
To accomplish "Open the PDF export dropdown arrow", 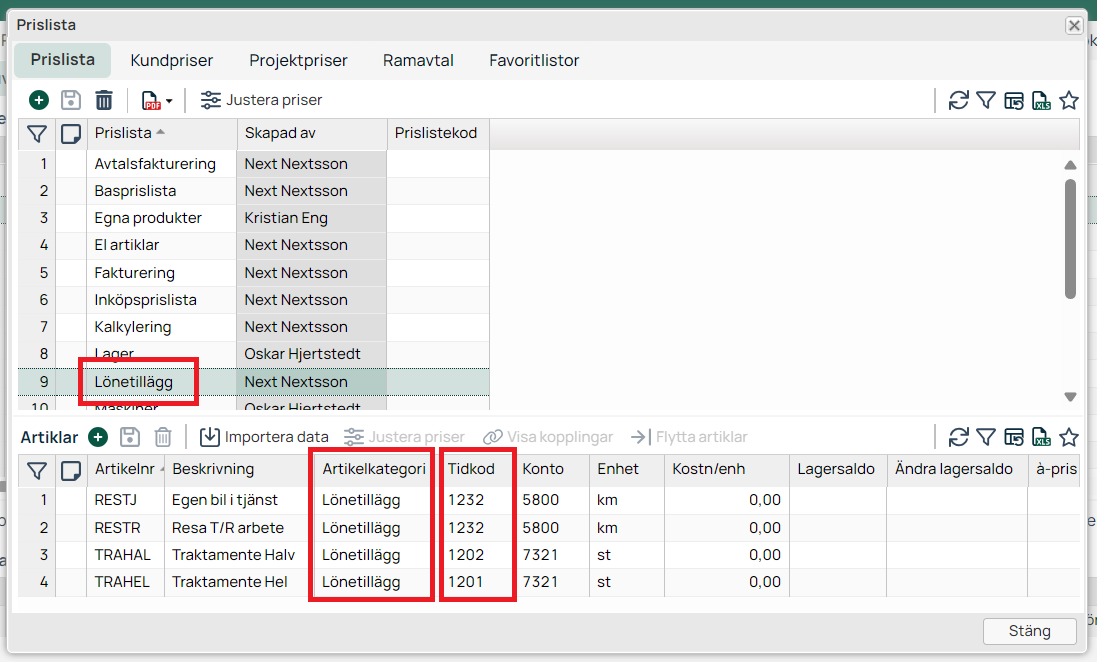I will (x=169, y=101).
